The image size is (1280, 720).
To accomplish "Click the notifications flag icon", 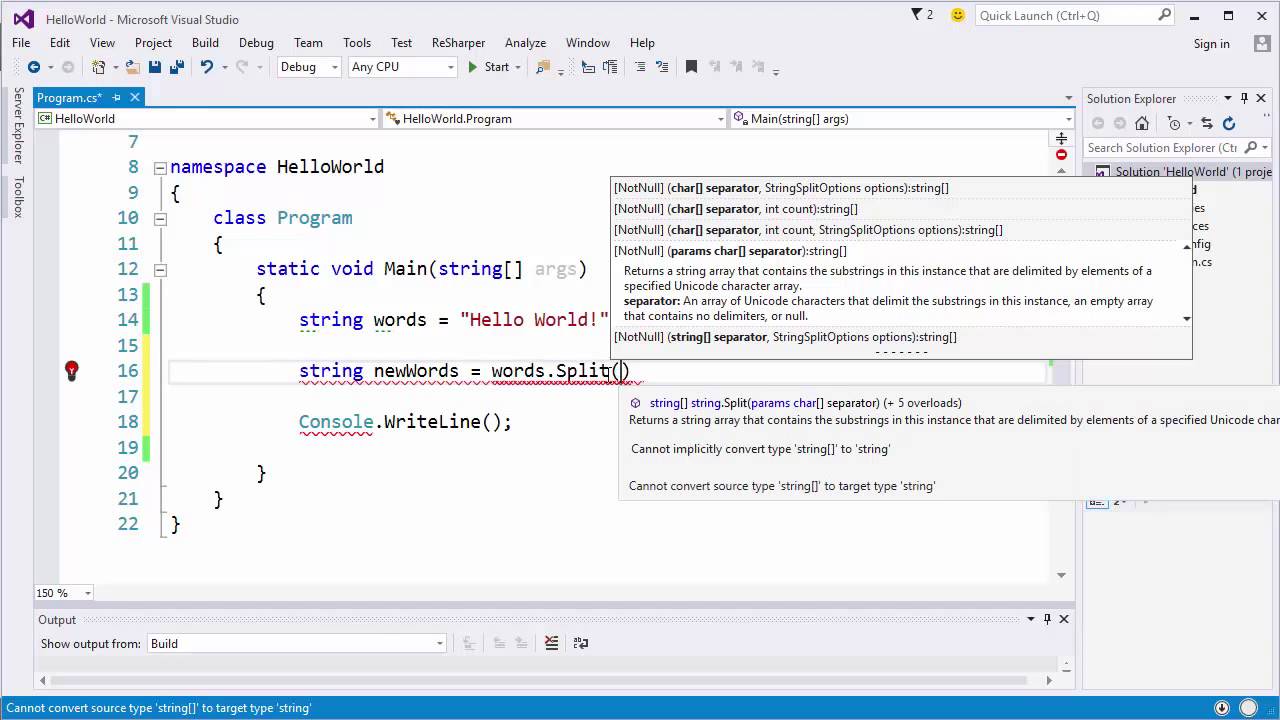I will coord(917,15).
